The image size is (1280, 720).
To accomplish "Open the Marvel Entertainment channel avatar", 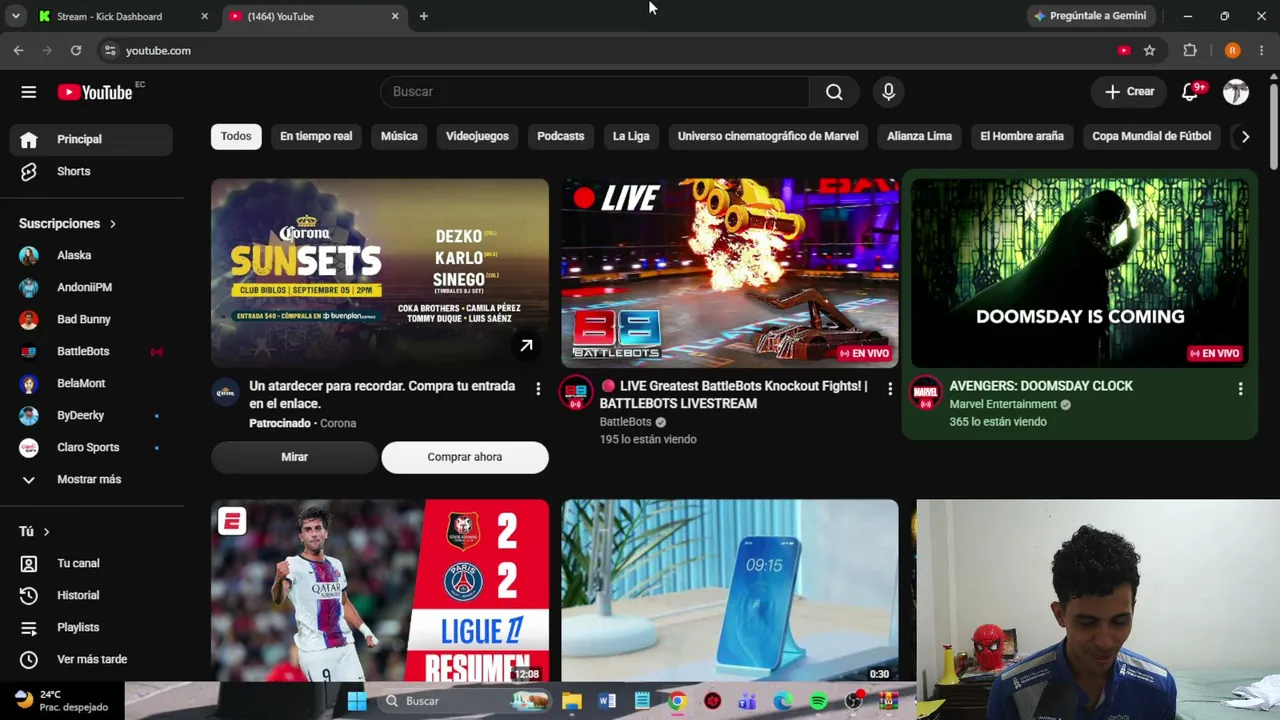I will click(x=925, y=393).
